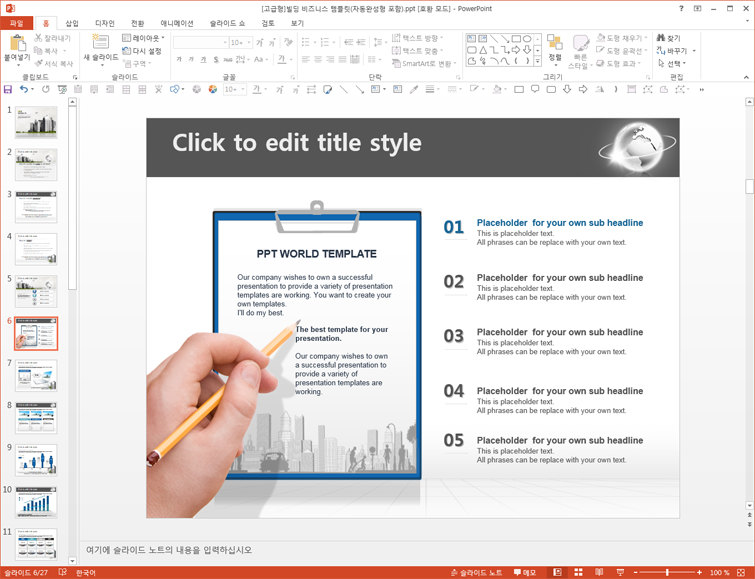Toggle bold formatting in font group
The image size is (755, 579).
coord(179,59)
